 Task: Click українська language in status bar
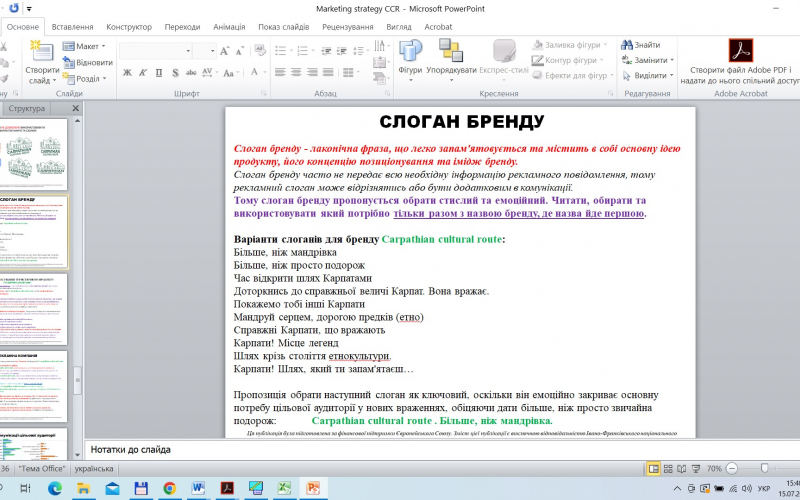coord(94,468)
